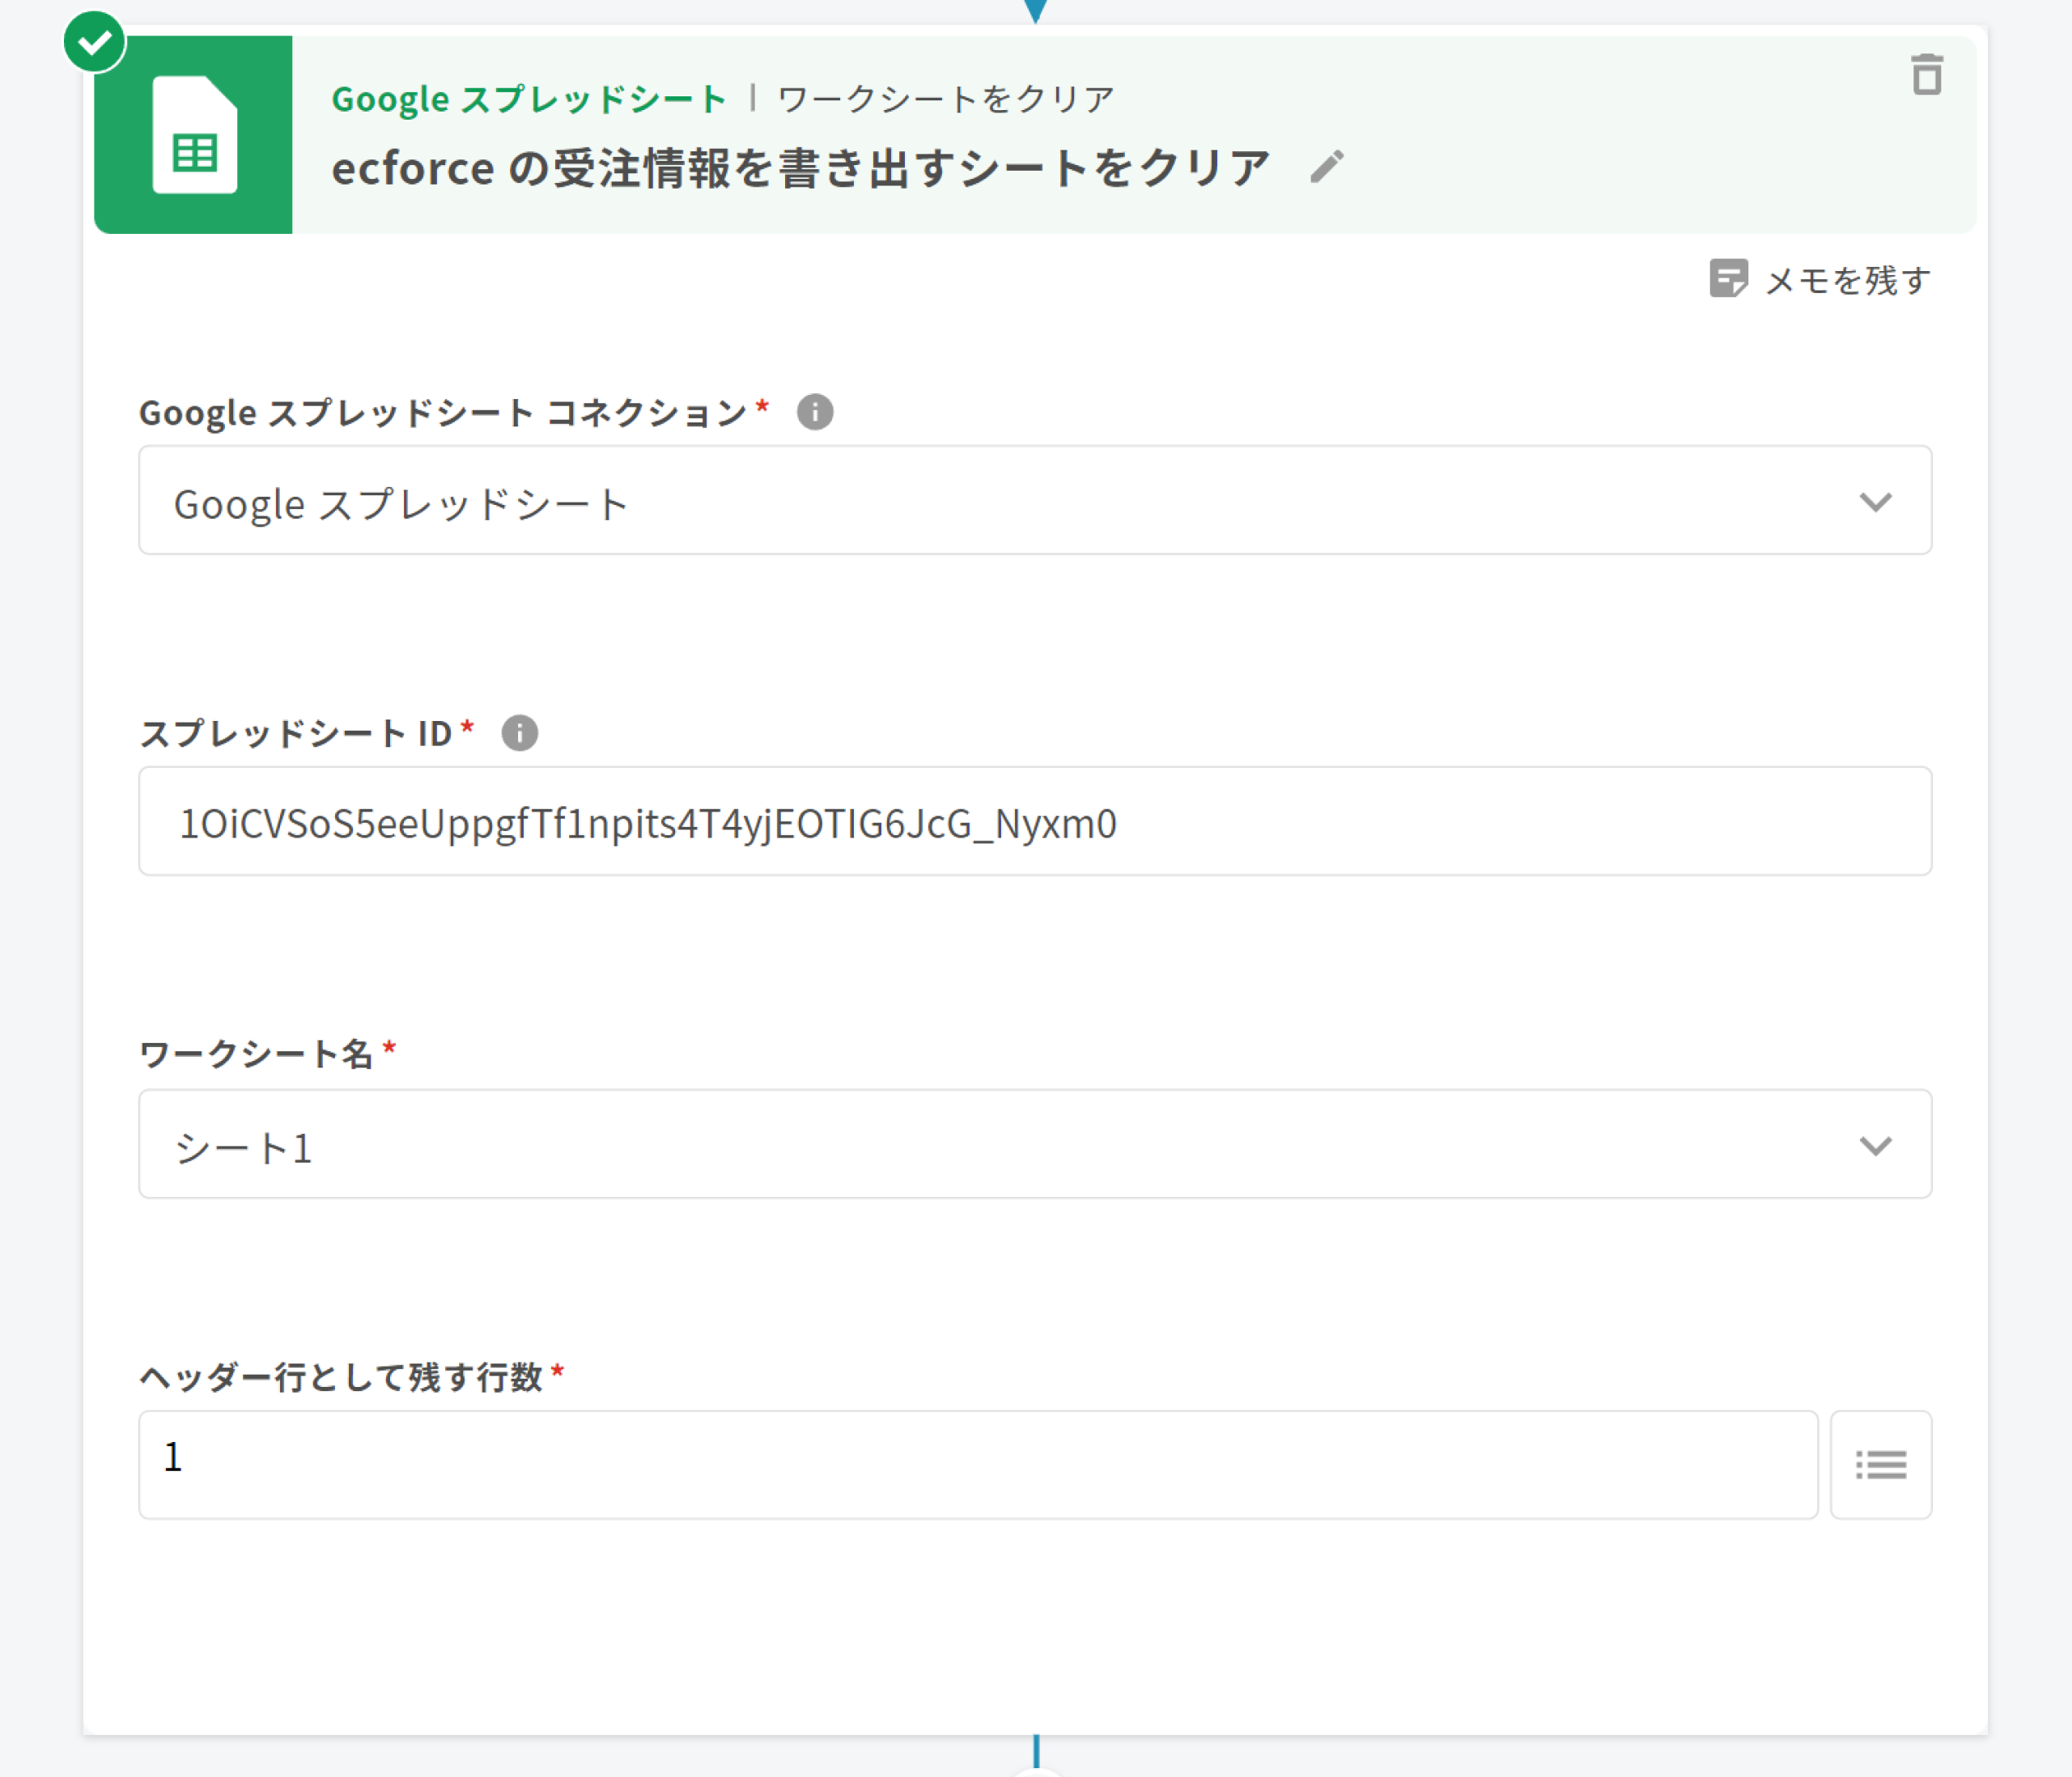
Task: Click the memo note icon
Action: [x=1728, y=279]
